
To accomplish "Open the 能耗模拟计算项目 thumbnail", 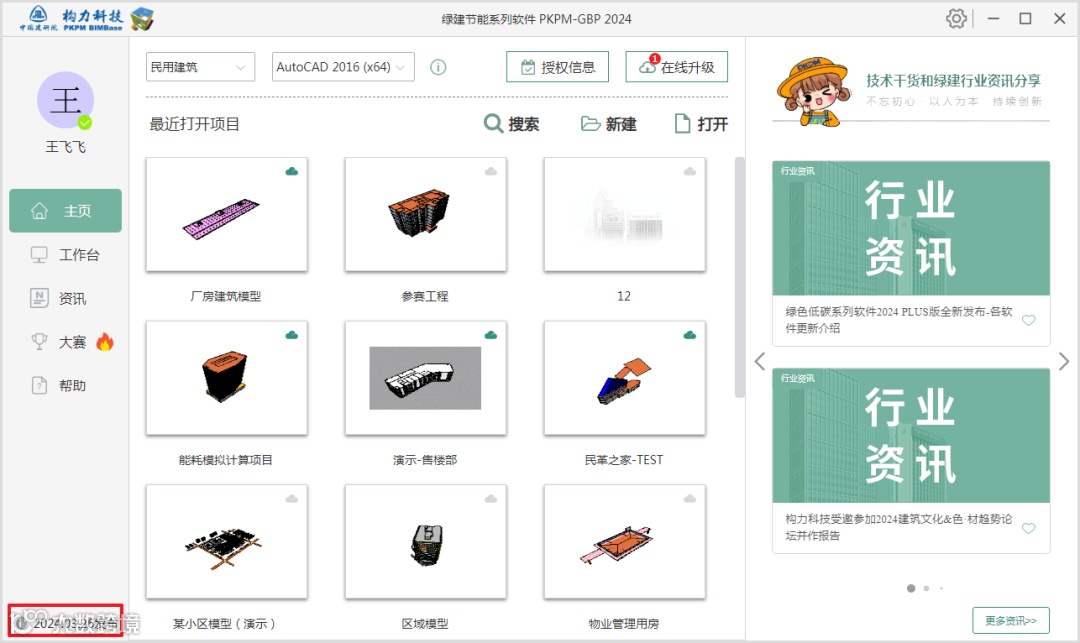I will coord(227,378).
